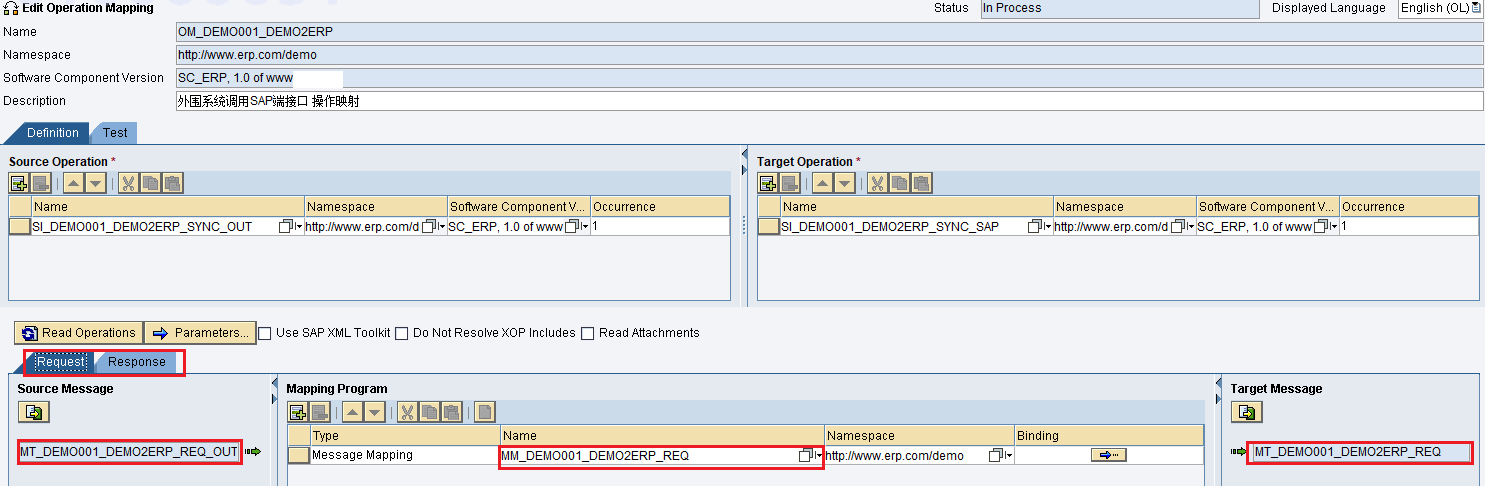Click the Namespace field http://www.erp.com/demo
Image resolution: width=1485 pixels, height=486 pixels.
point(829,55)
